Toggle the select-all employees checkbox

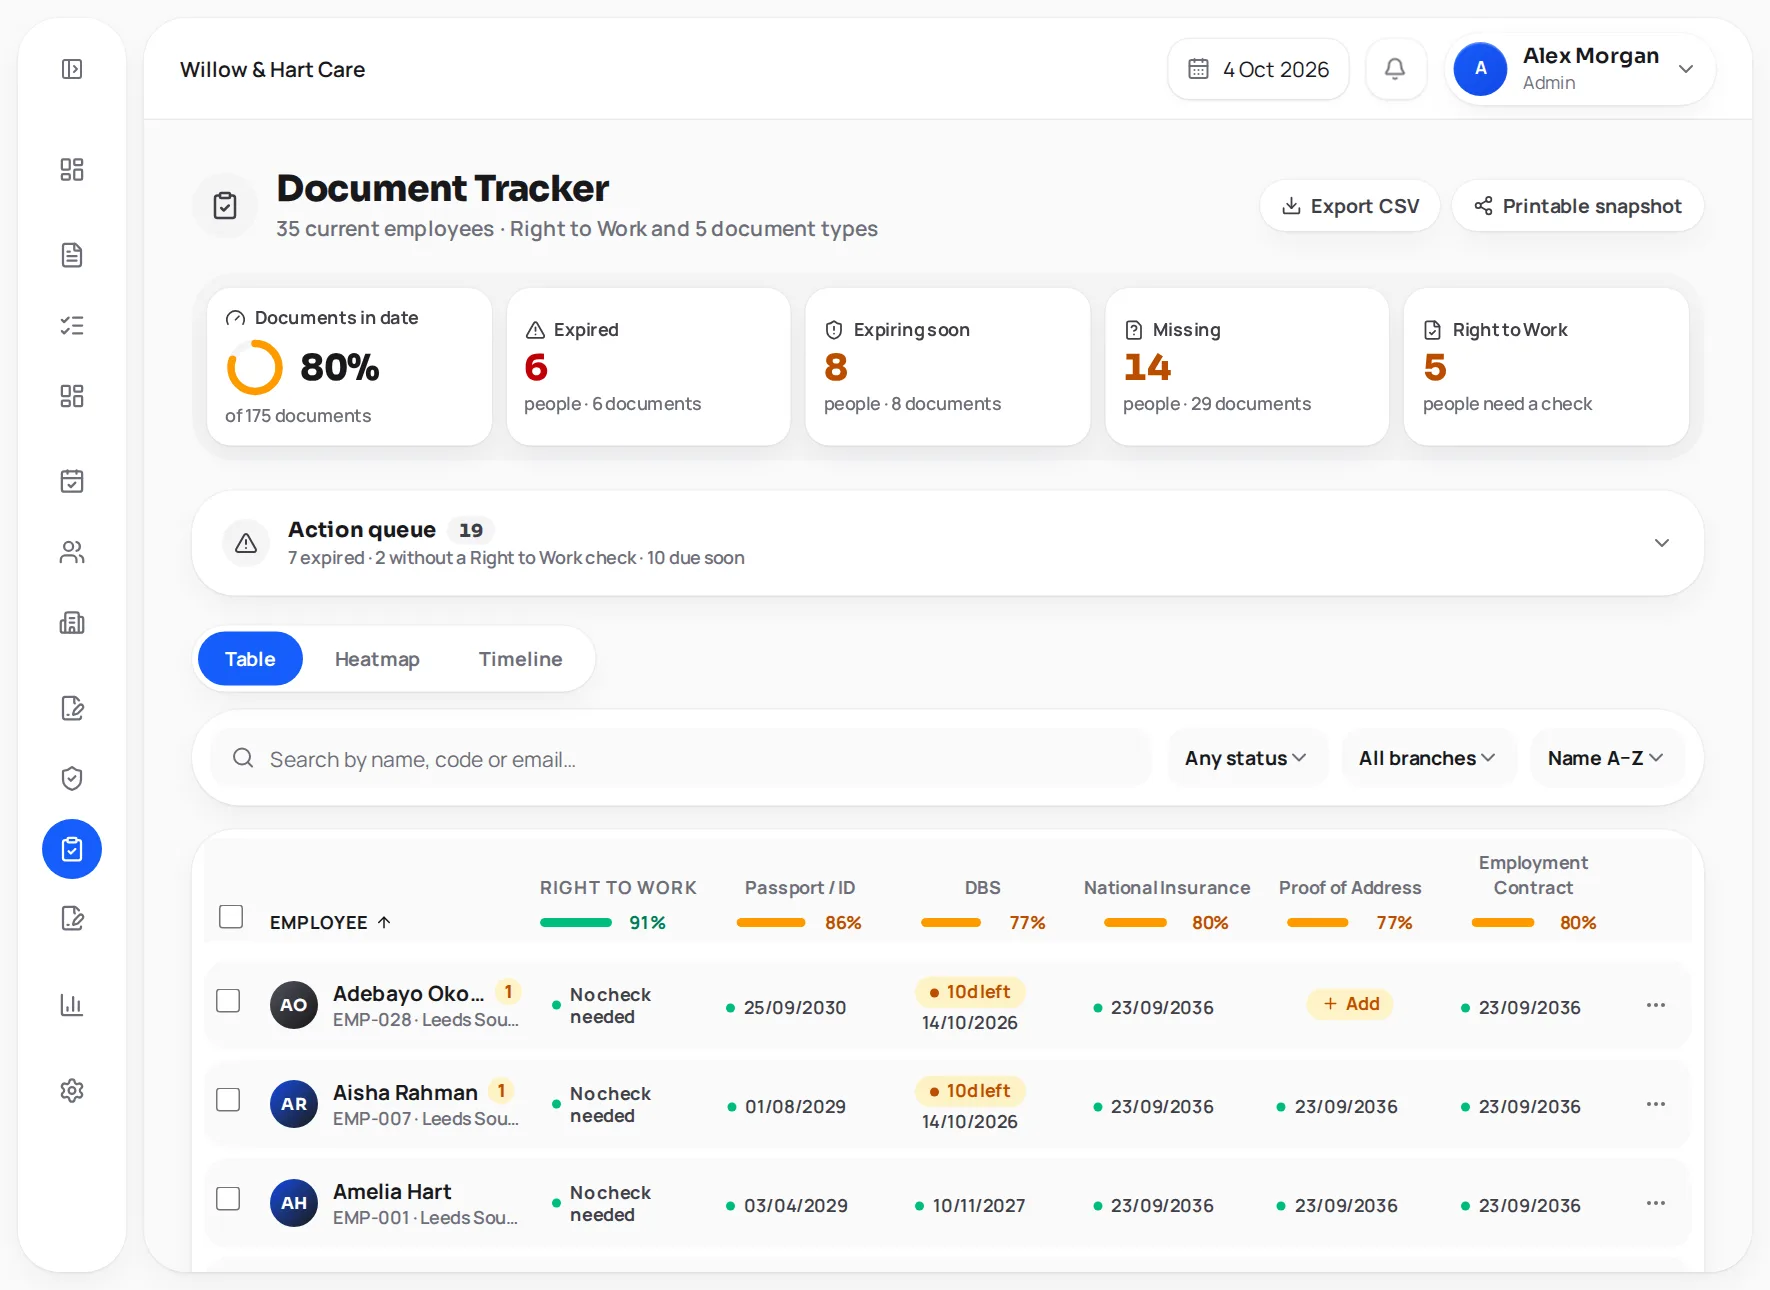pyautogui.click(x=231, y=916)
